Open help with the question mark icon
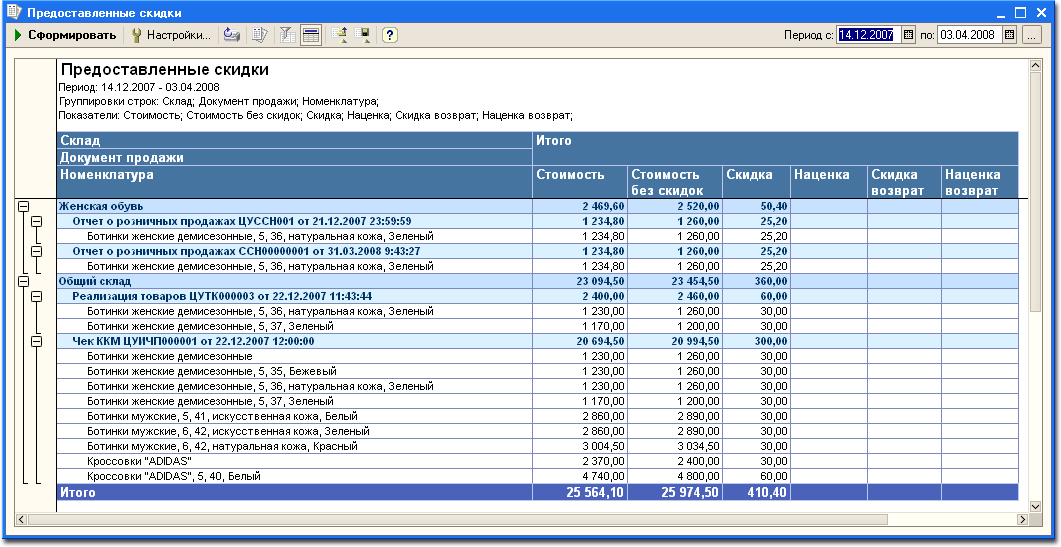Screen dimensions: 1061x547 (x=389, y=35)
